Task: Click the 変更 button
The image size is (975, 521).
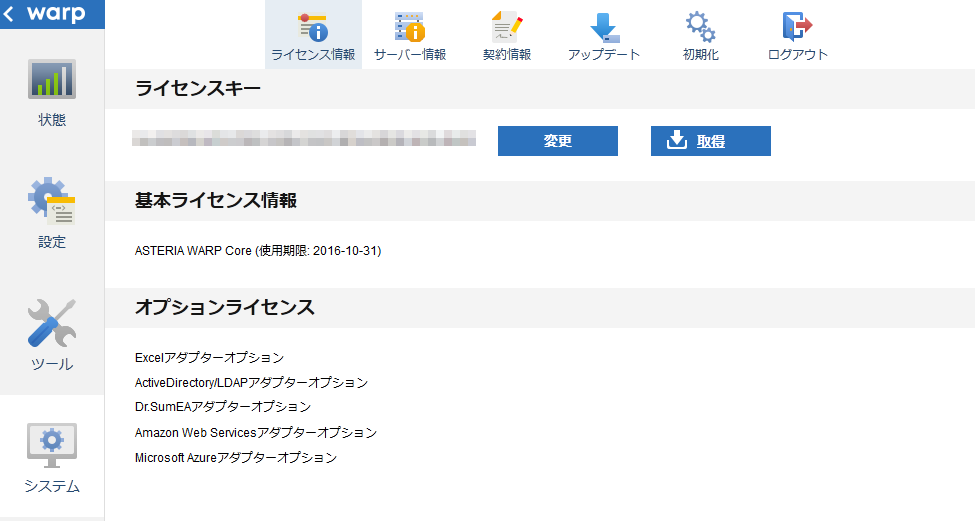Action: (x=558, y=141)
